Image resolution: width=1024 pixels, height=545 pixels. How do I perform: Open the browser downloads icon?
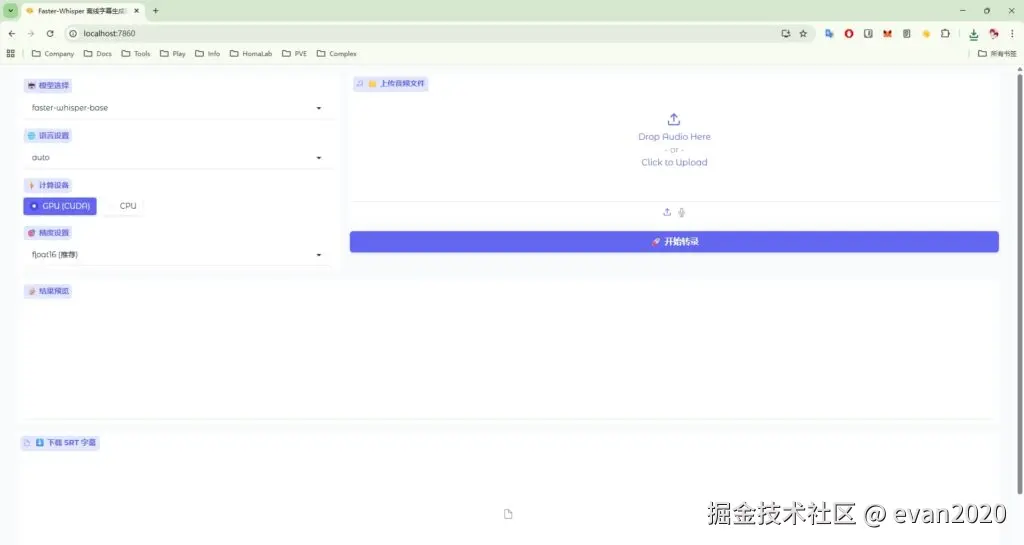coord(974,34)
